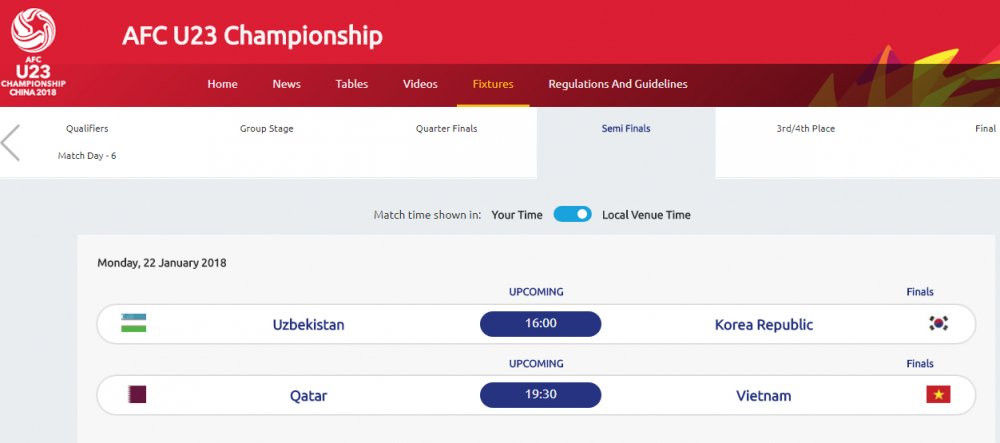
Task: Click the left arrow to scroll stages
Action: click(x=11, y=143)
